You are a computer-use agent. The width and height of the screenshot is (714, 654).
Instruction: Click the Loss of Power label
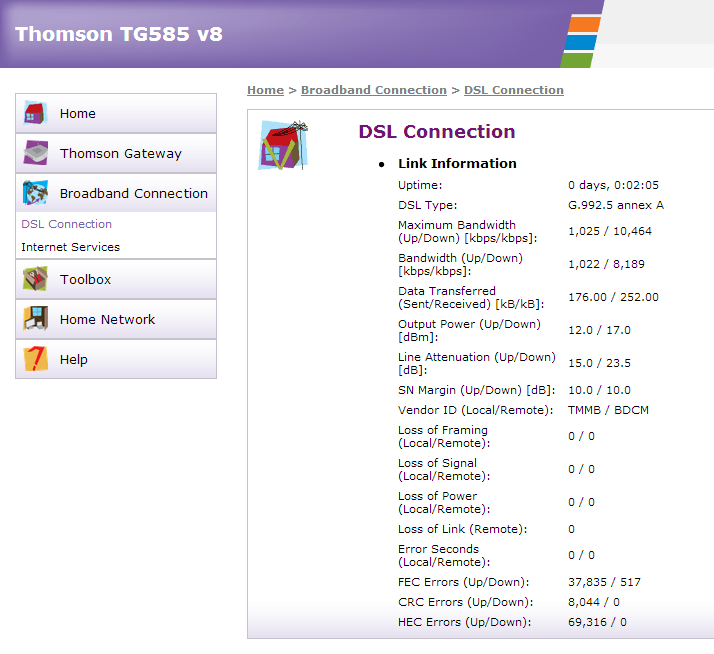[x=444, y=502]
